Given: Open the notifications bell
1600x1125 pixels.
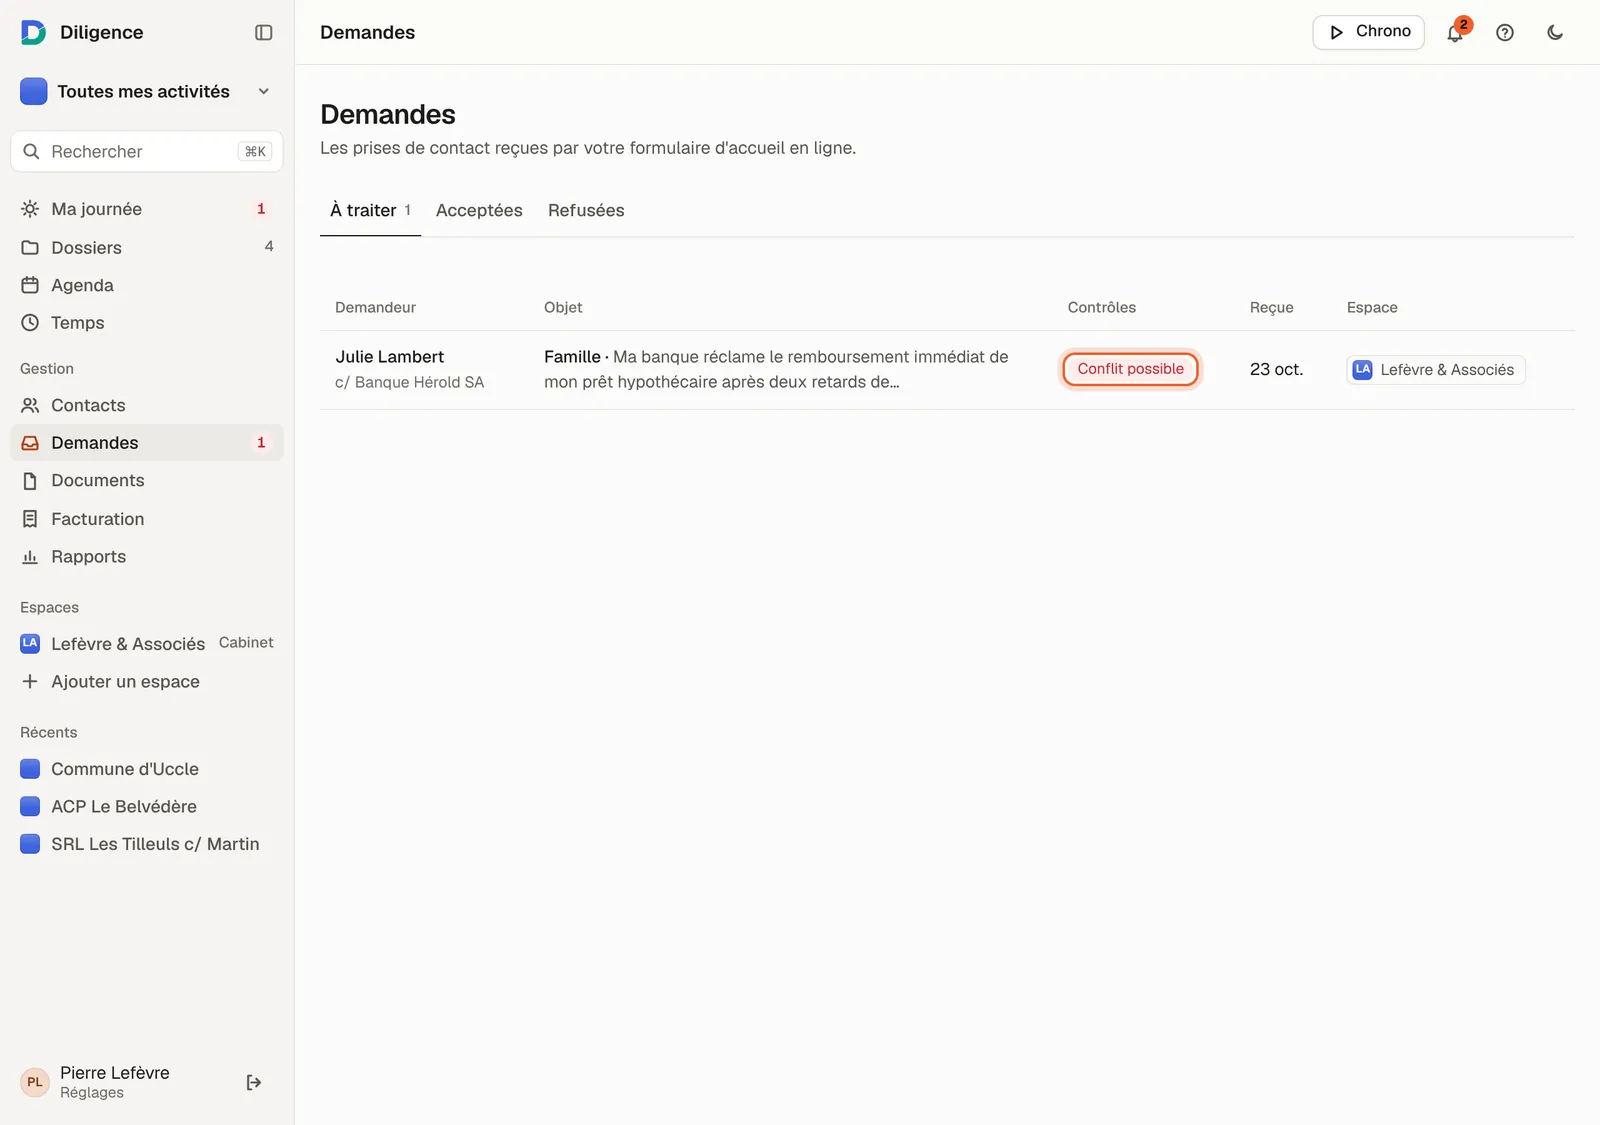Looking at the screenshot, I should coord(1455,32).
